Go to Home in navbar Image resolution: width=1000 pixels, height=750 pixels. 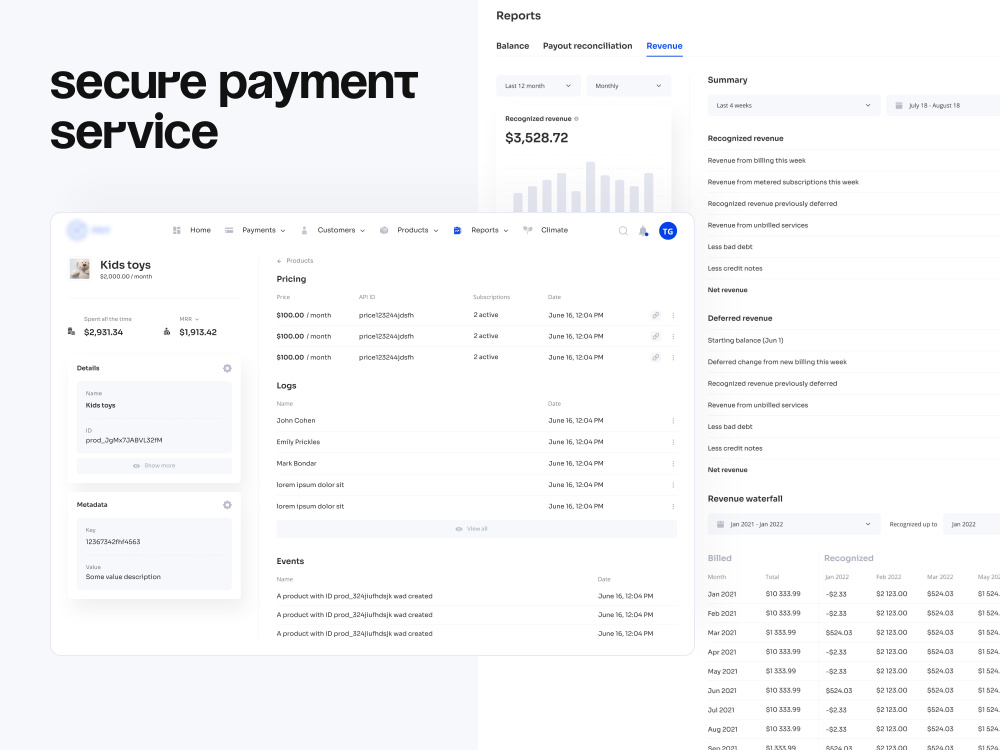(x=200, y=230)
